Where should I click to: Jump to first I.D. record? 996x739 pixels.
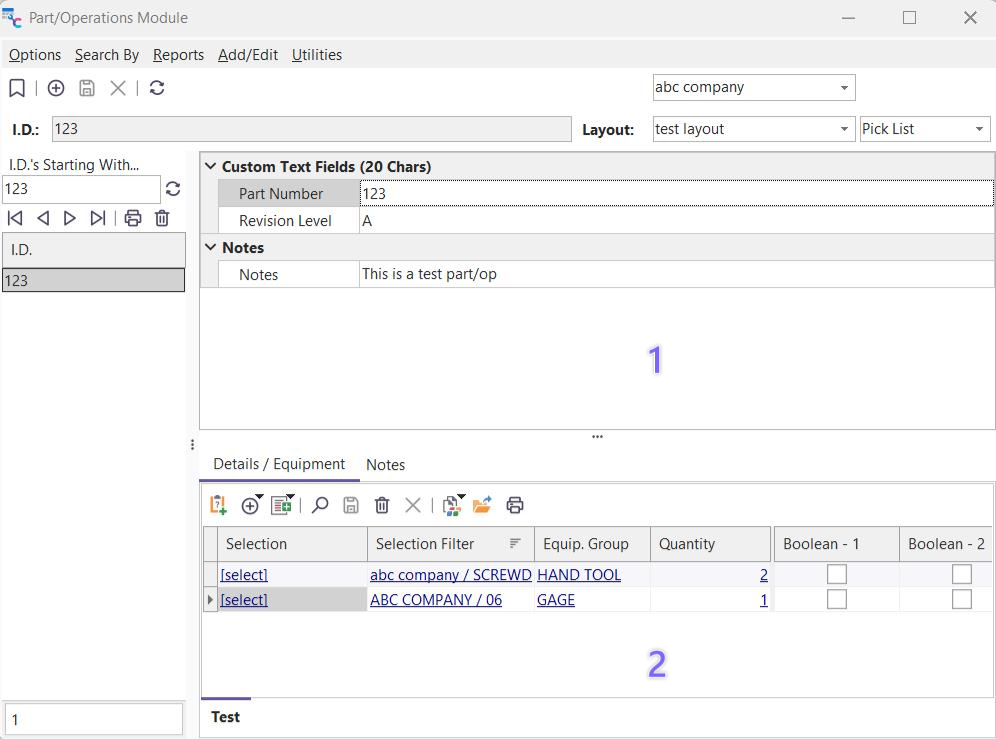coord(15,218)
